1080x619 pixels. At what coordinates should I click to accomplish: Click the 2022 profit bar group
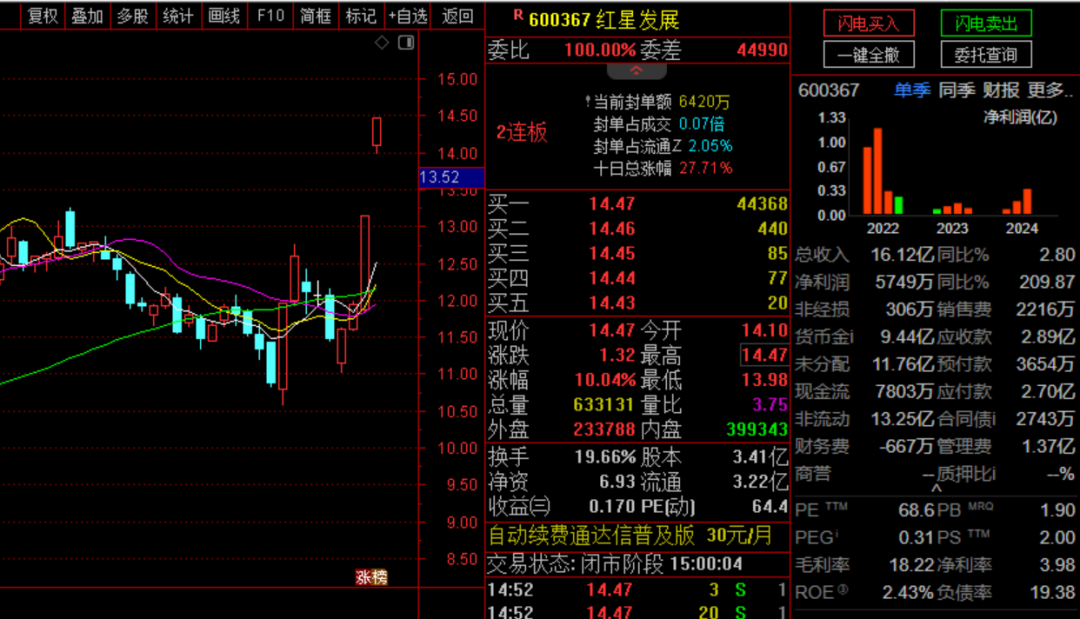point(883,171)
